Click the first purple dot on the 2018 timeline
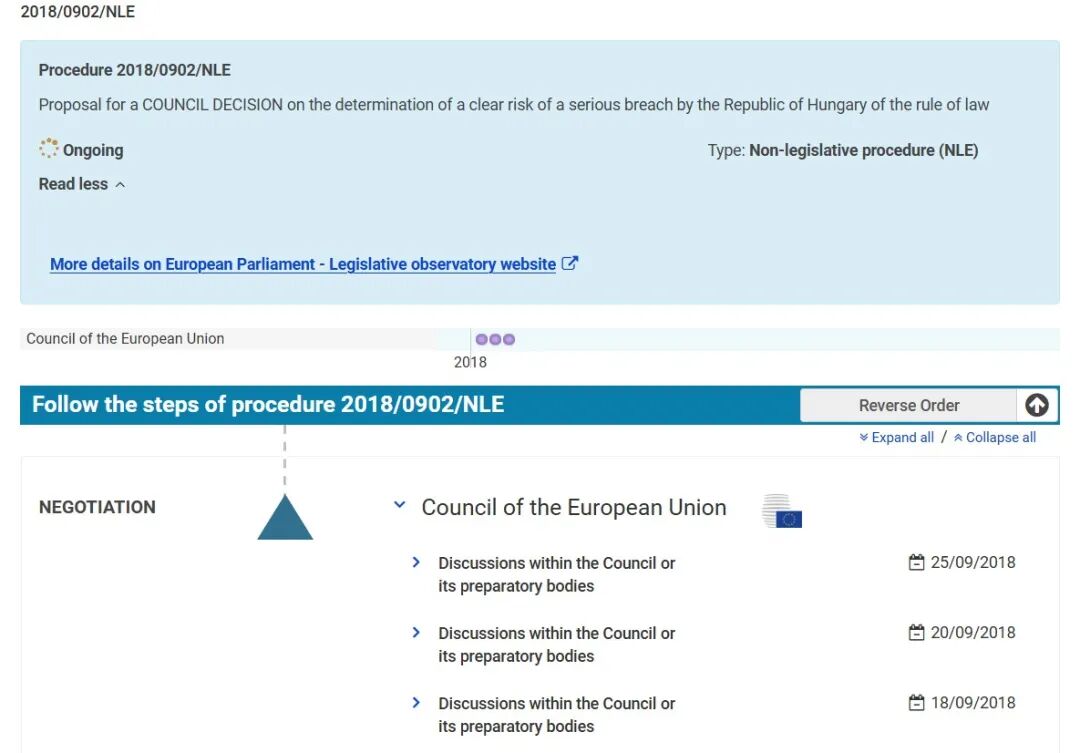The width and height of the screenshot is (1080, 753). pos(481,339)
